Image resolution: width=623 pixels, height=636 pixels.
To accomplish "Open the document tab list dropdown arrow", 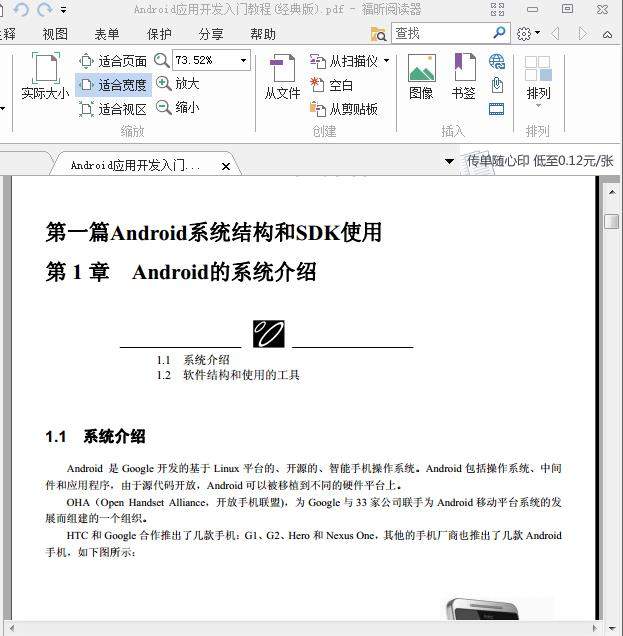I will pos(449,161).
